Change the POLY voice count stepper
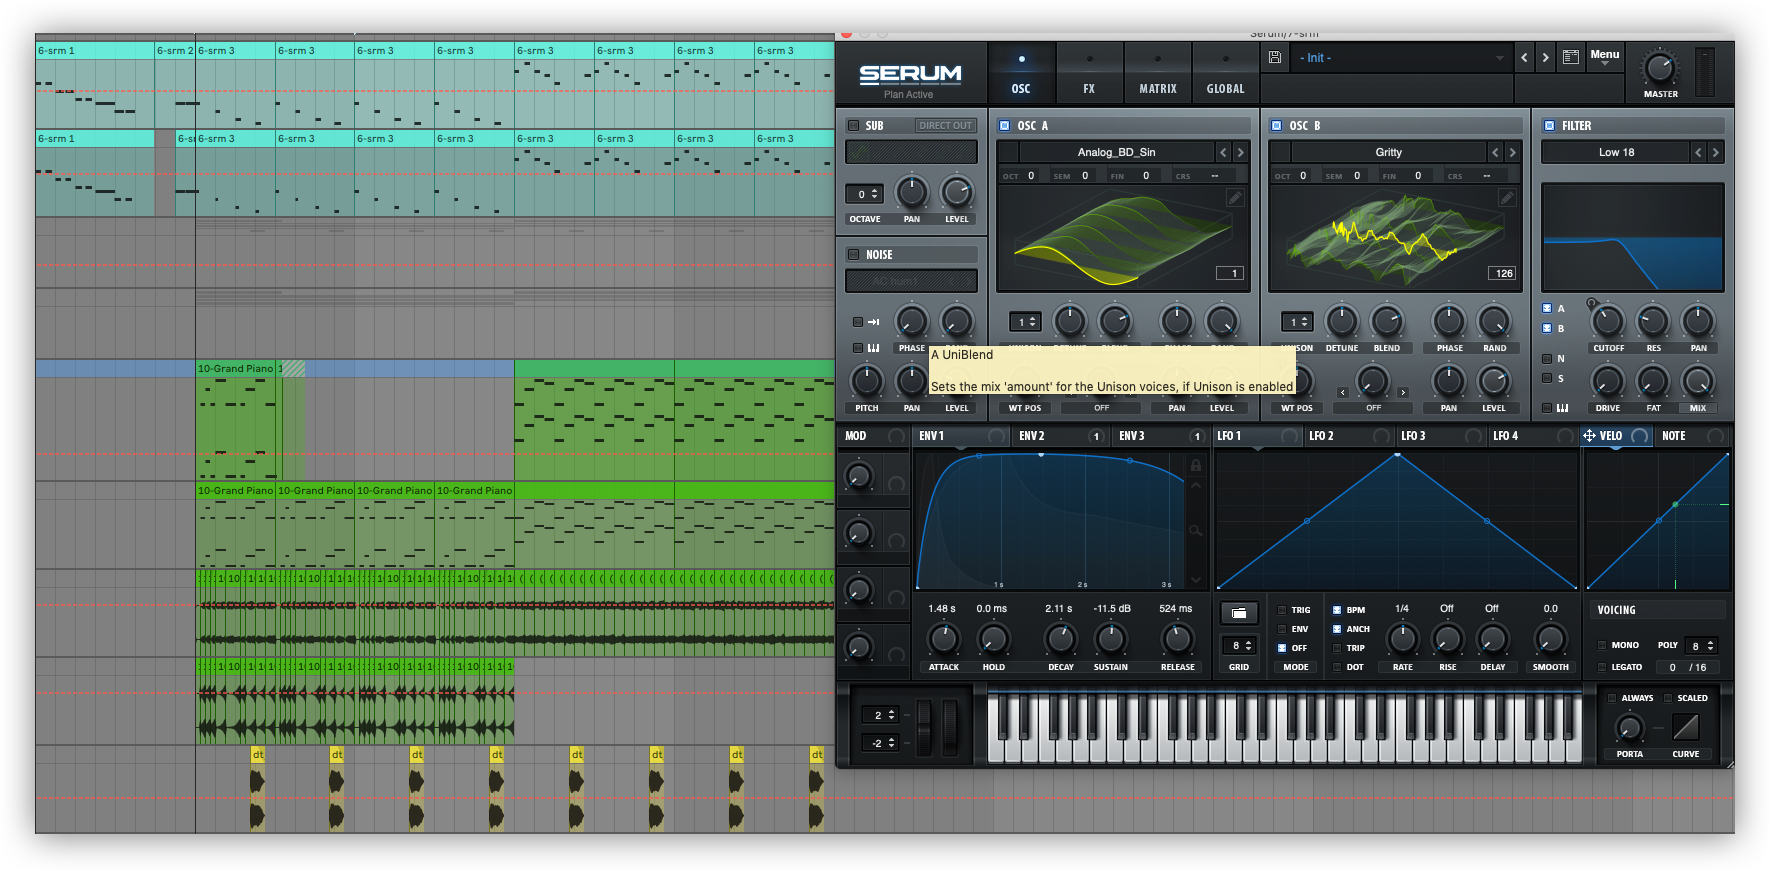Image resolution: width=1770 pixels, height=871 pixels. (1700, 646)
